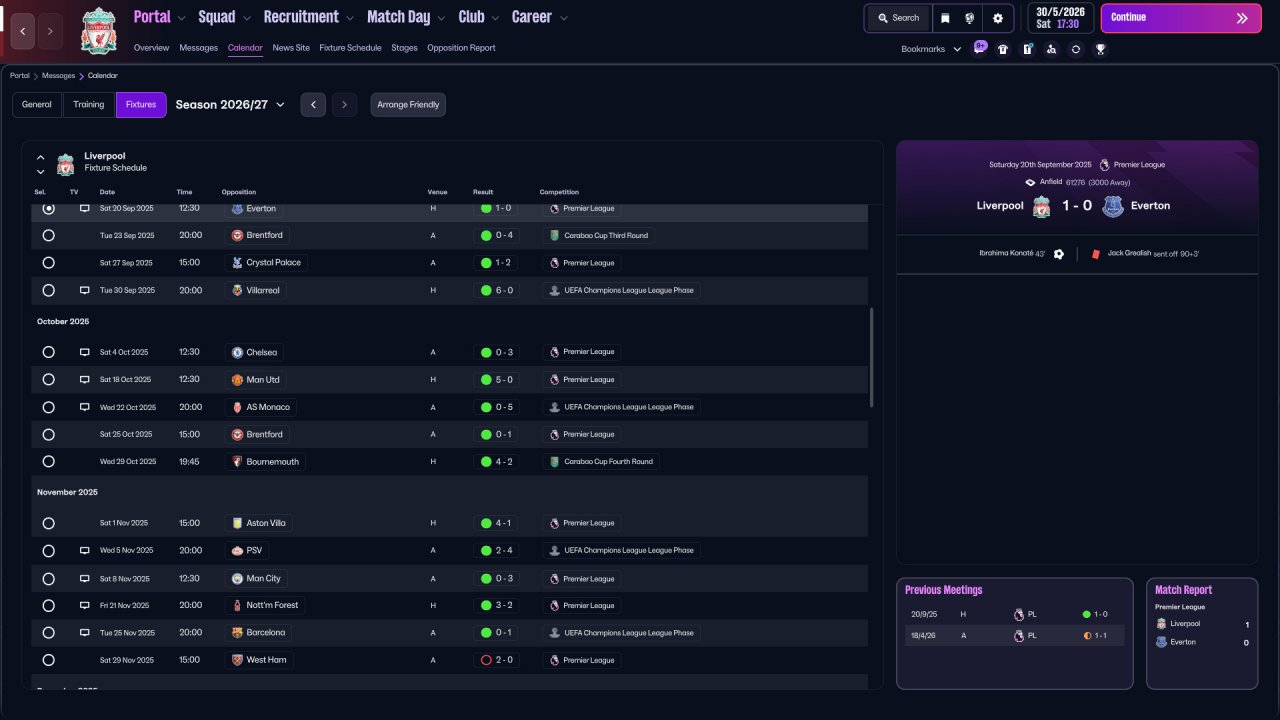
Task: Click the 6 - 0 result for Villarreal
Action: pos(496,291)
